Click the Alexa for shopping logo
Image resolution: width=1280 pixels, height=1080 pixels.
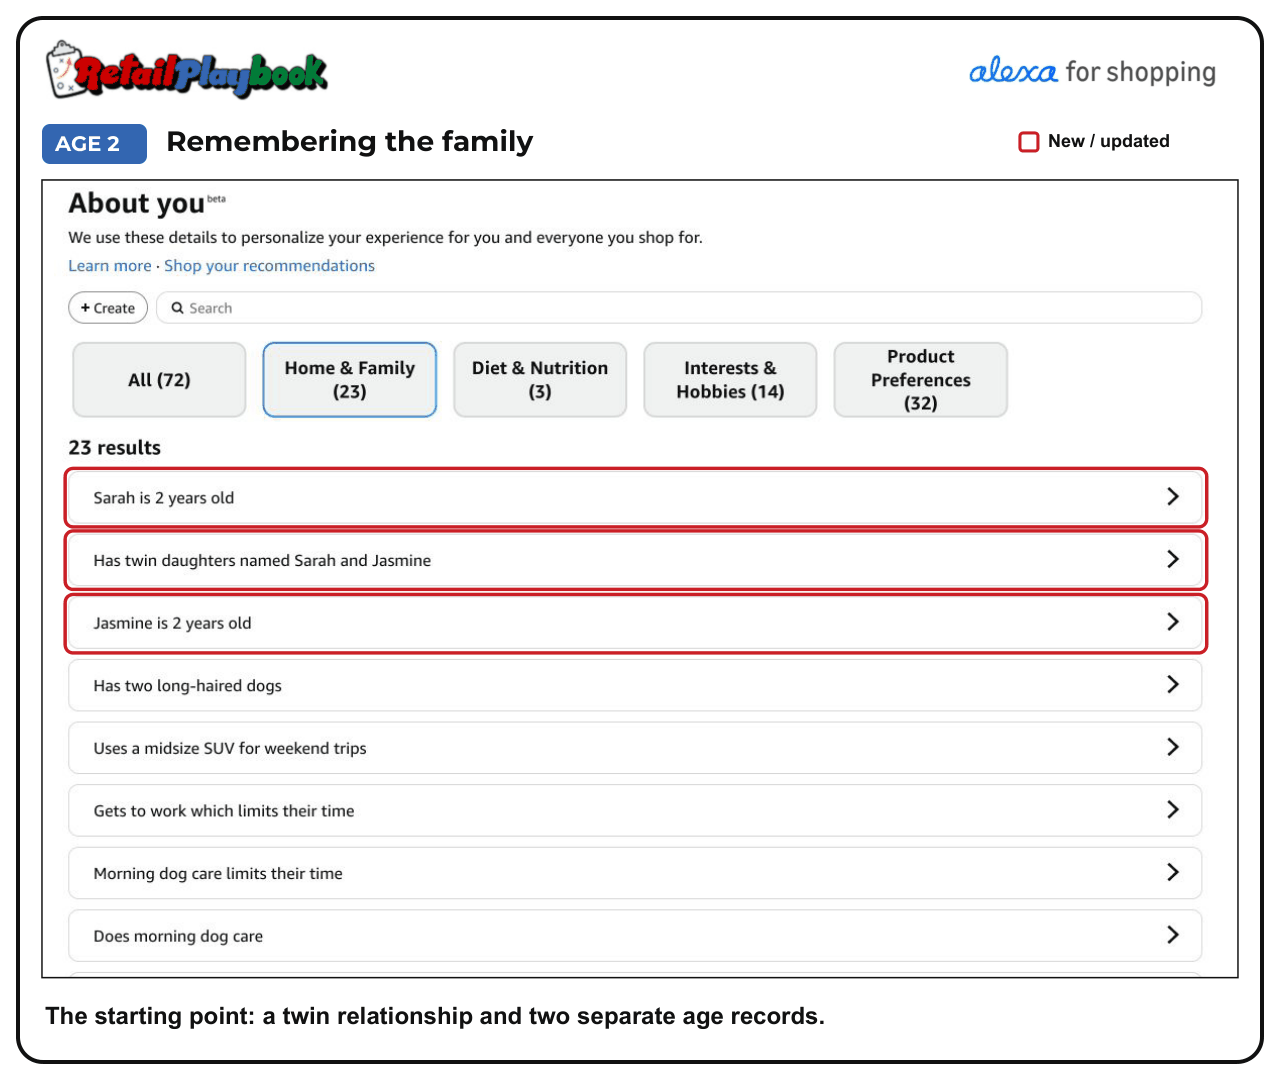coord(1092,71)
